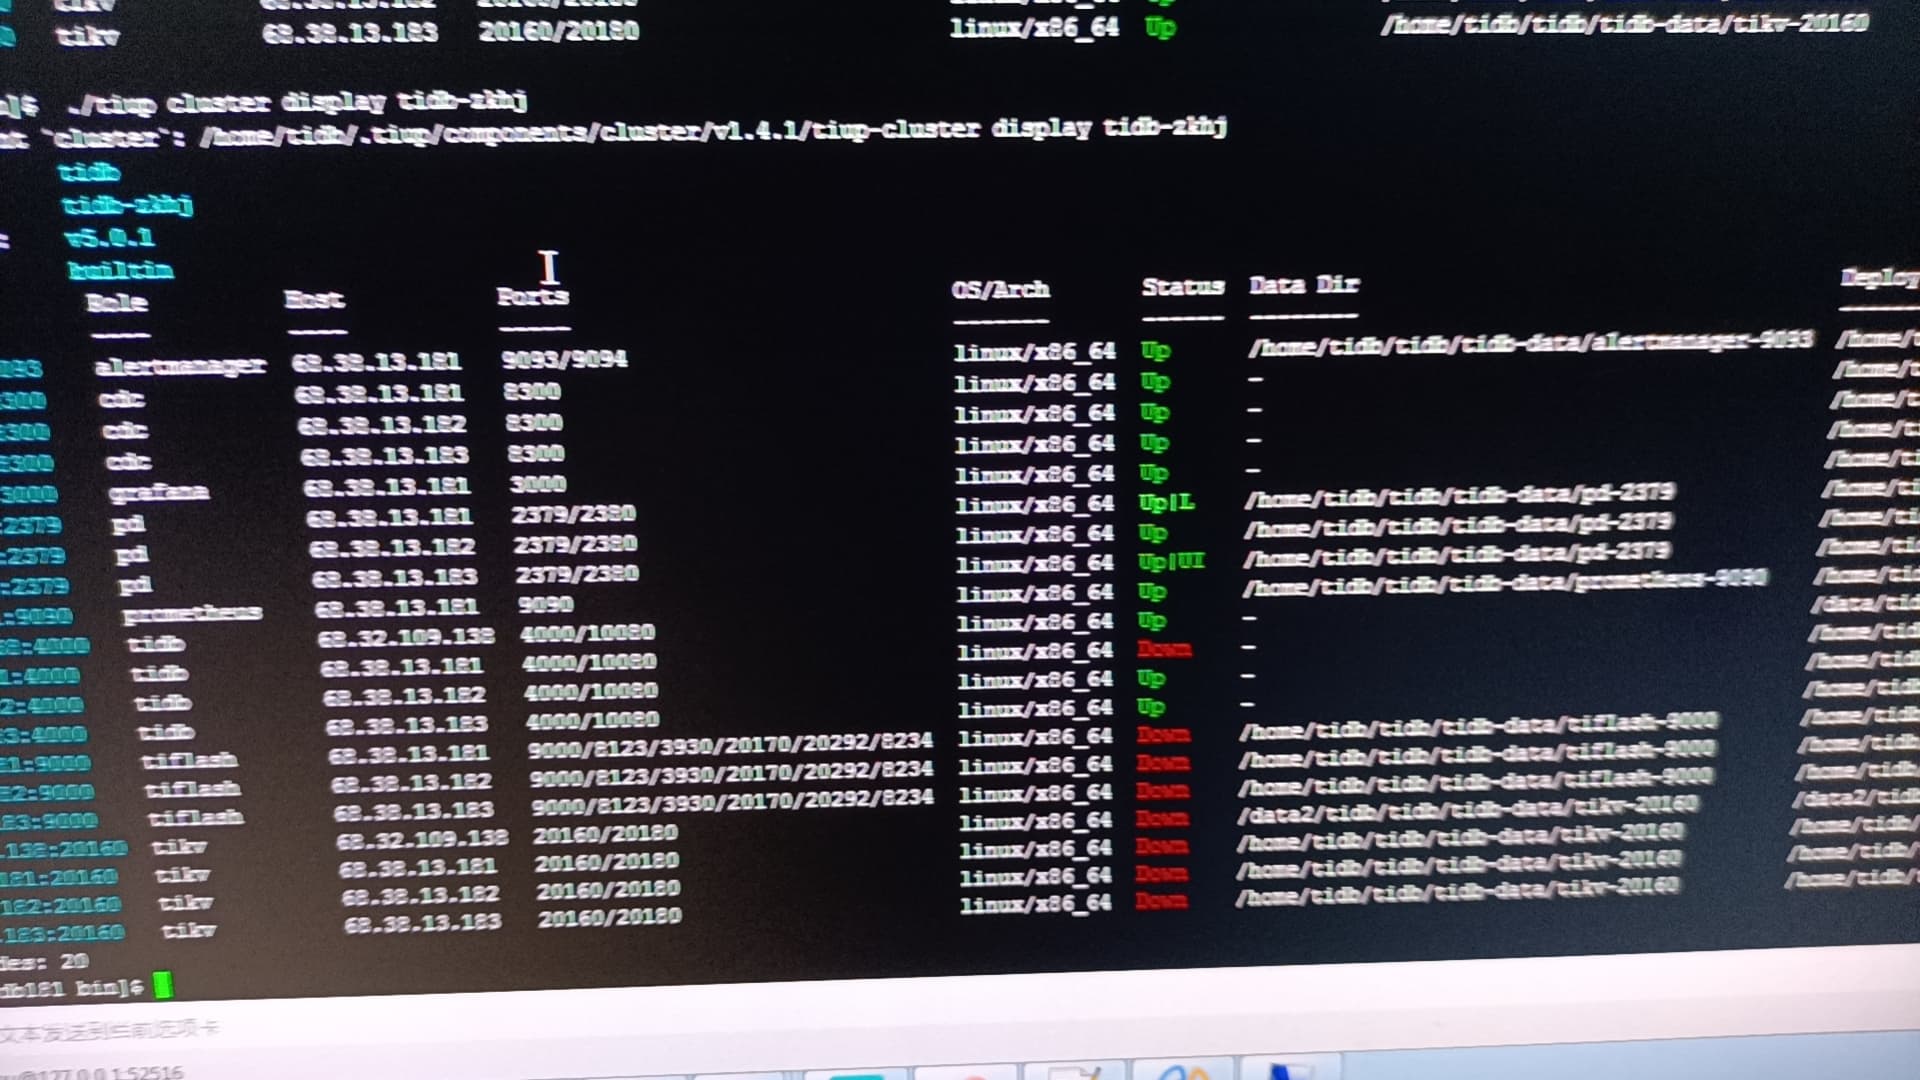Click the green Up|L status value
The width and height of the screenshot is (1920, 1080).
[x=1166, y=502]
